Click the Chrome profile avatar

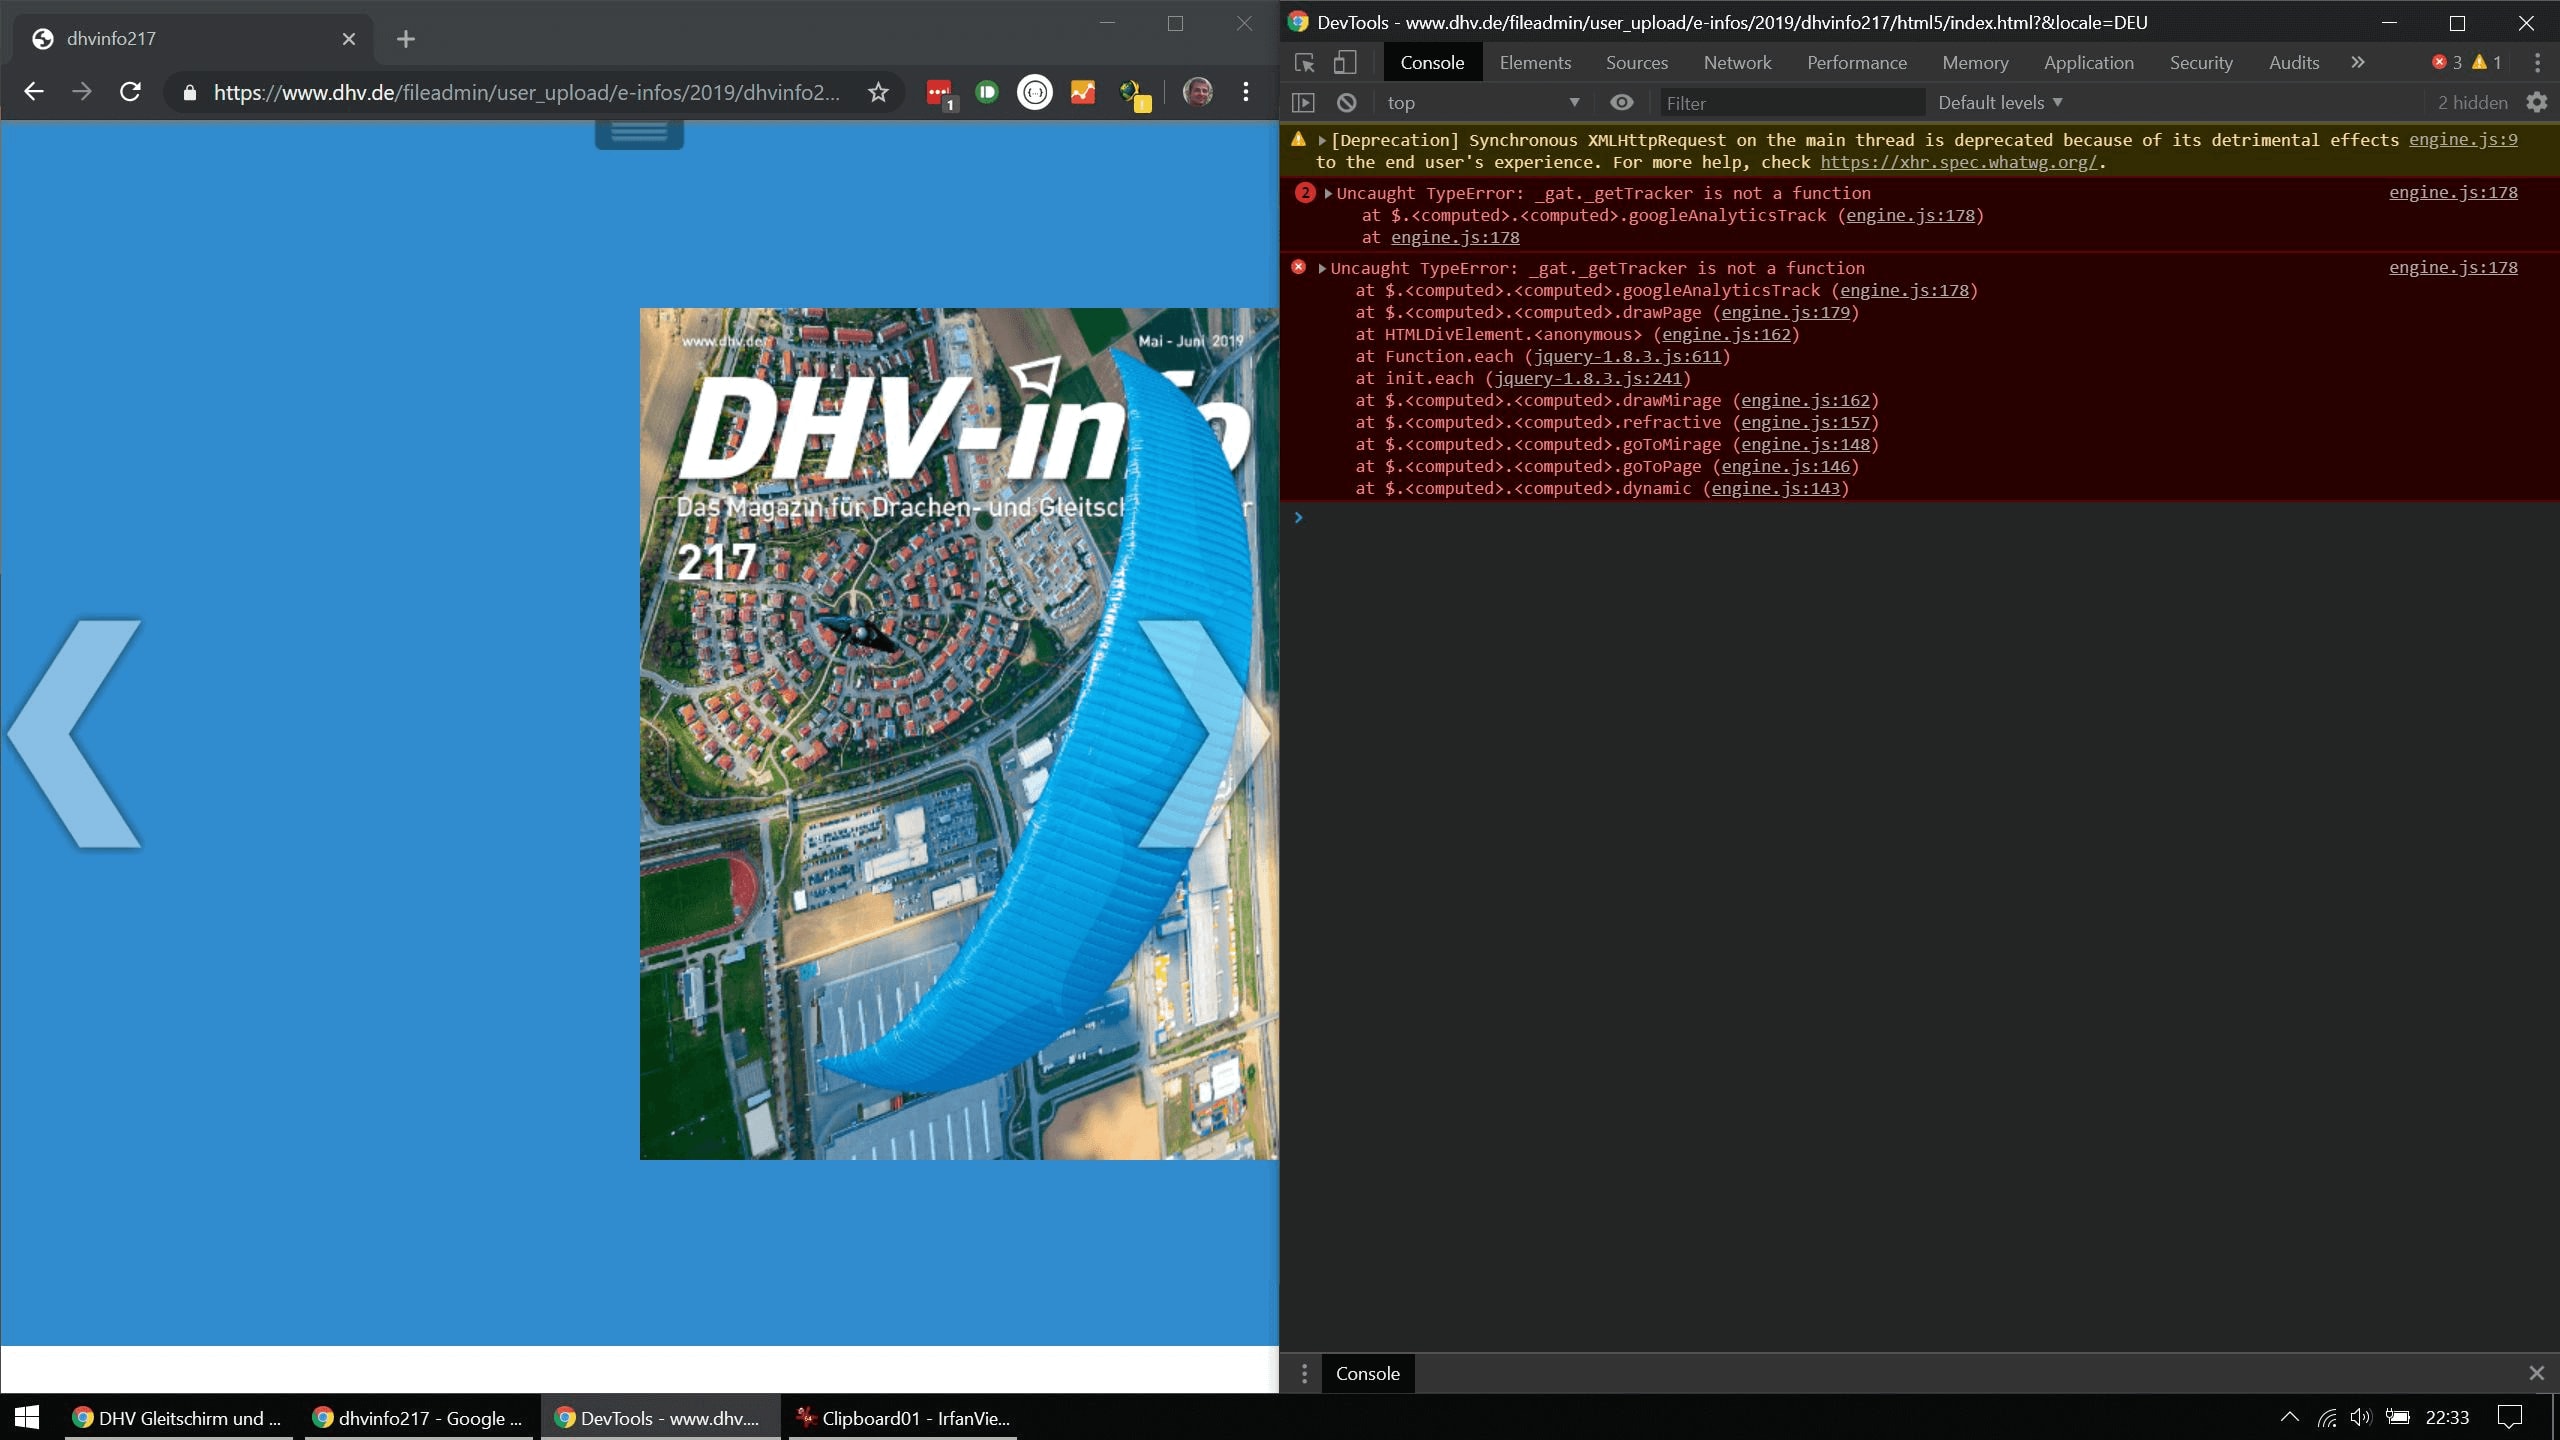tap(1197, 93)
